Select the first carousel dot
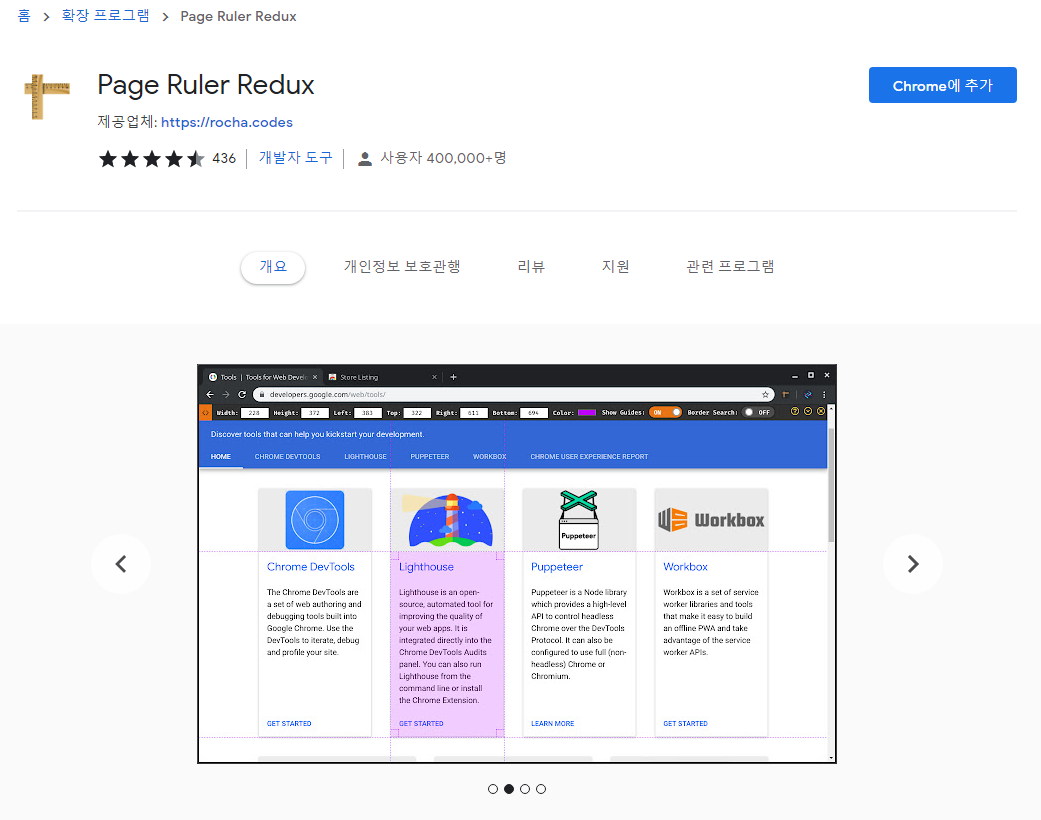The height and width of the screenshot is (820, 1041). (x=493, y=789)
